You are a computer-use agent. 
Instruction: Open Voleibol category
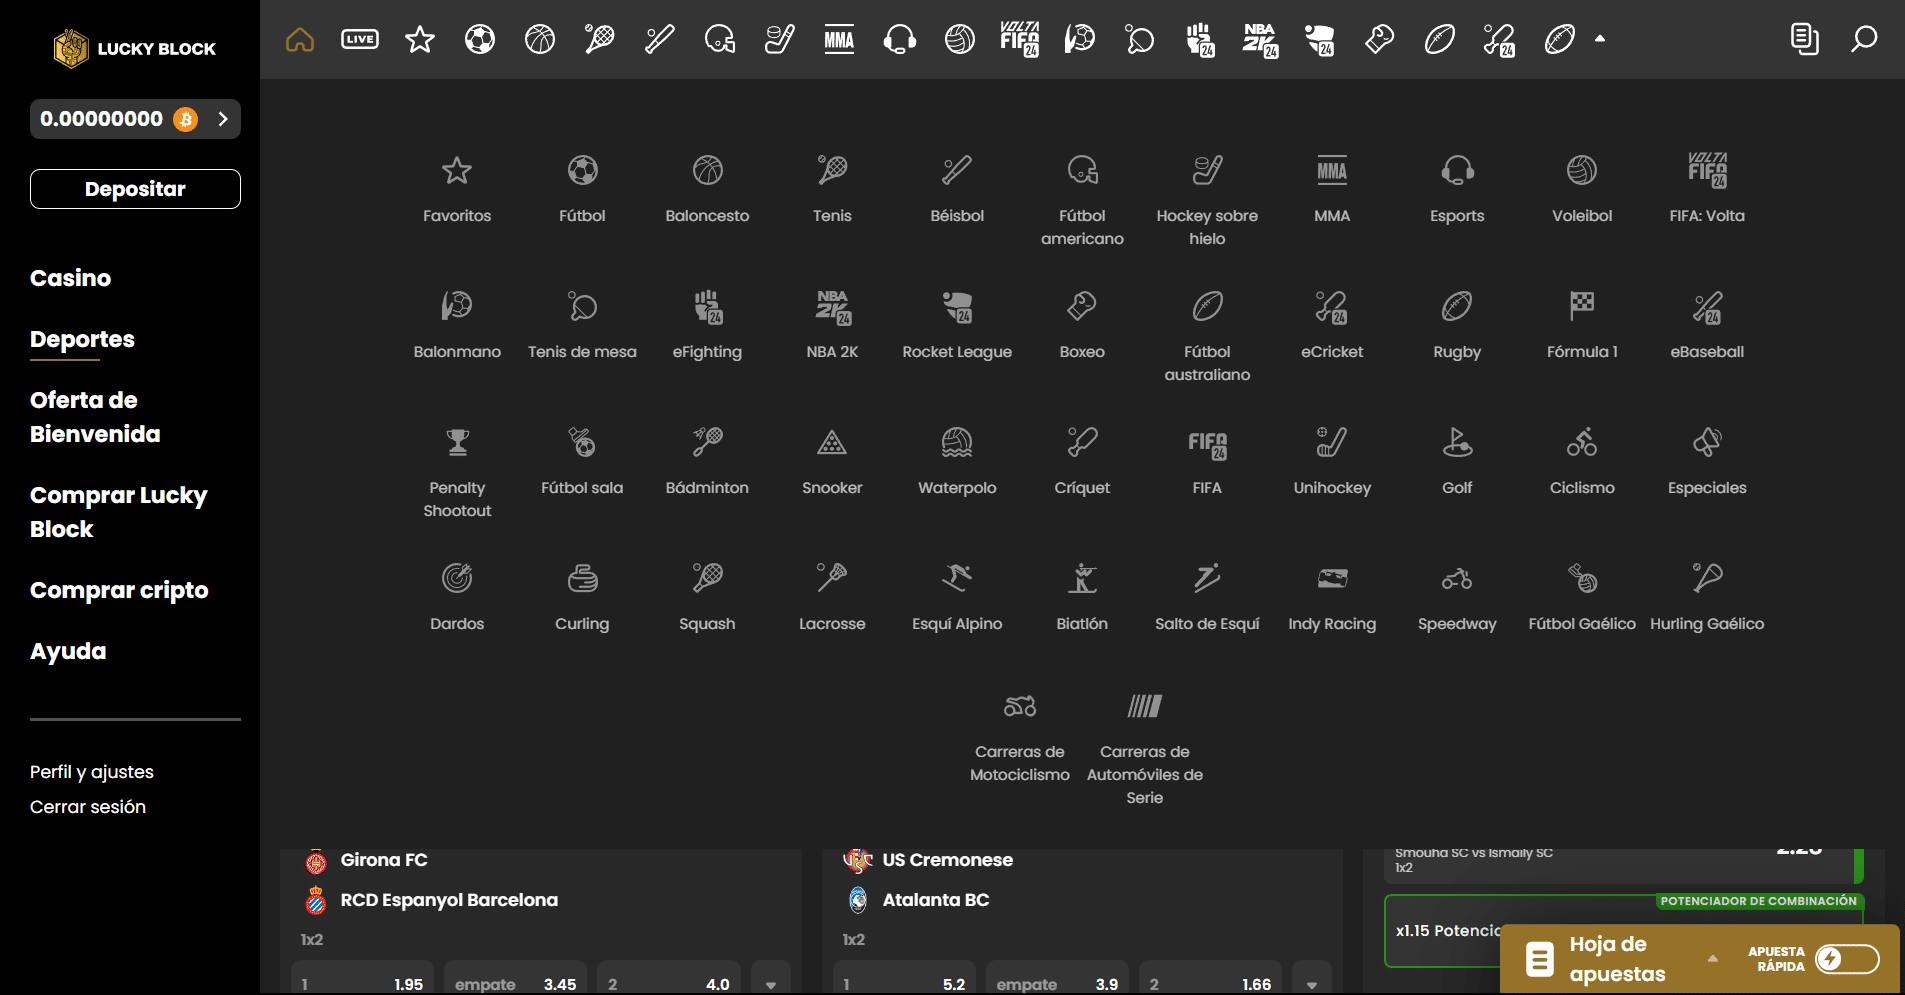[x=1582, y=189]
